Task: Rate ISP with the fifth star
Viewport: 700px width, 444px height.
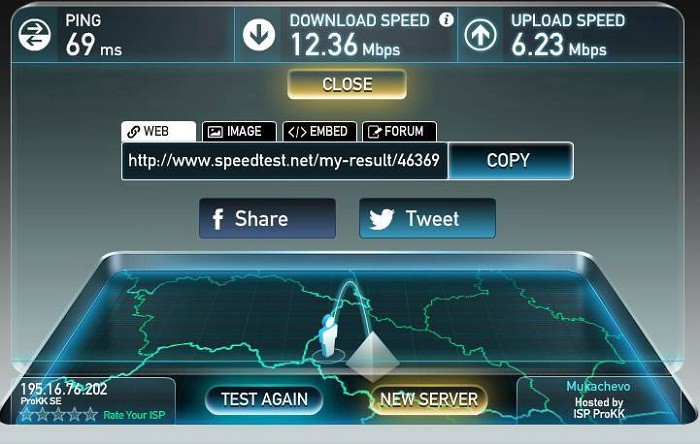Action: click(x=91, y=415)
